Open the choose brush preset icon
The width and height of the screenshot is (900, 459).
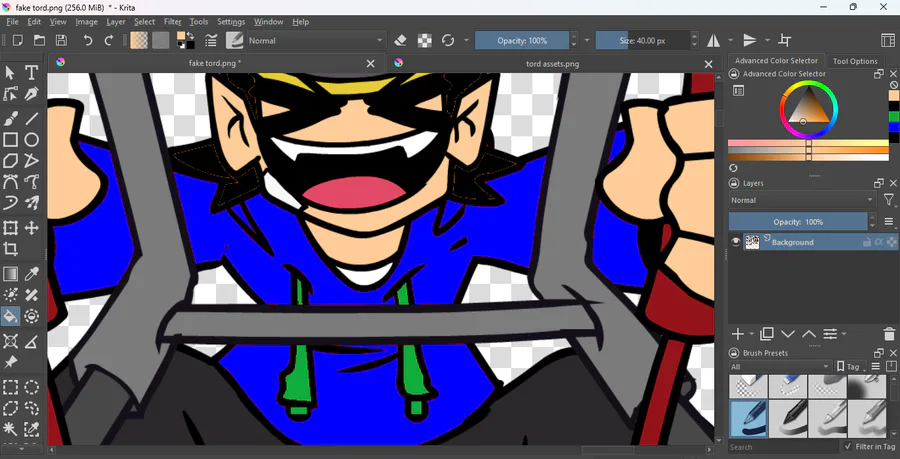(x=234, y=40)
